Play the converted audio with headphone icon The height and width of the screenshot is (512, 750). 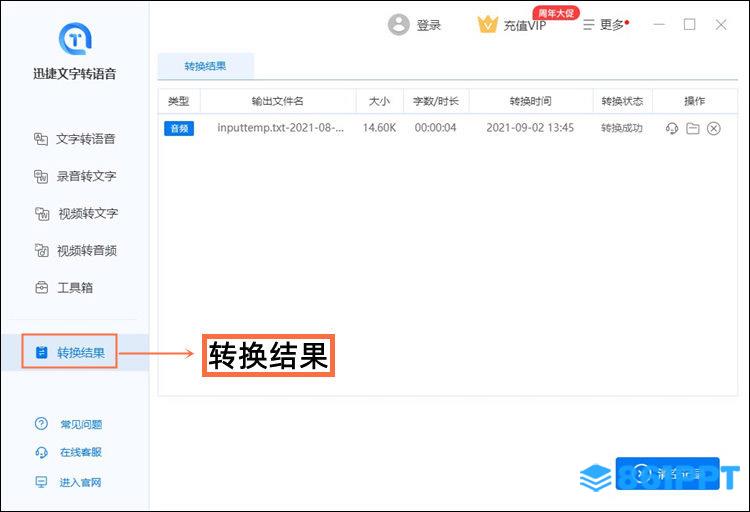pyautogui.click(x=672, y=128)
